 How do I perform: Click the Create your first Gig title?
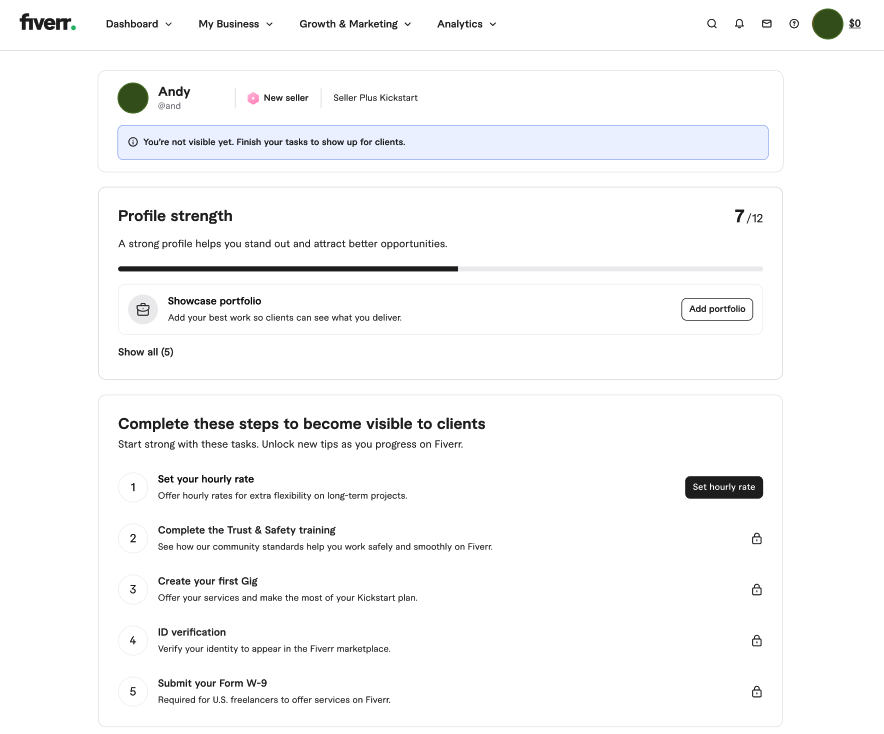207,581
